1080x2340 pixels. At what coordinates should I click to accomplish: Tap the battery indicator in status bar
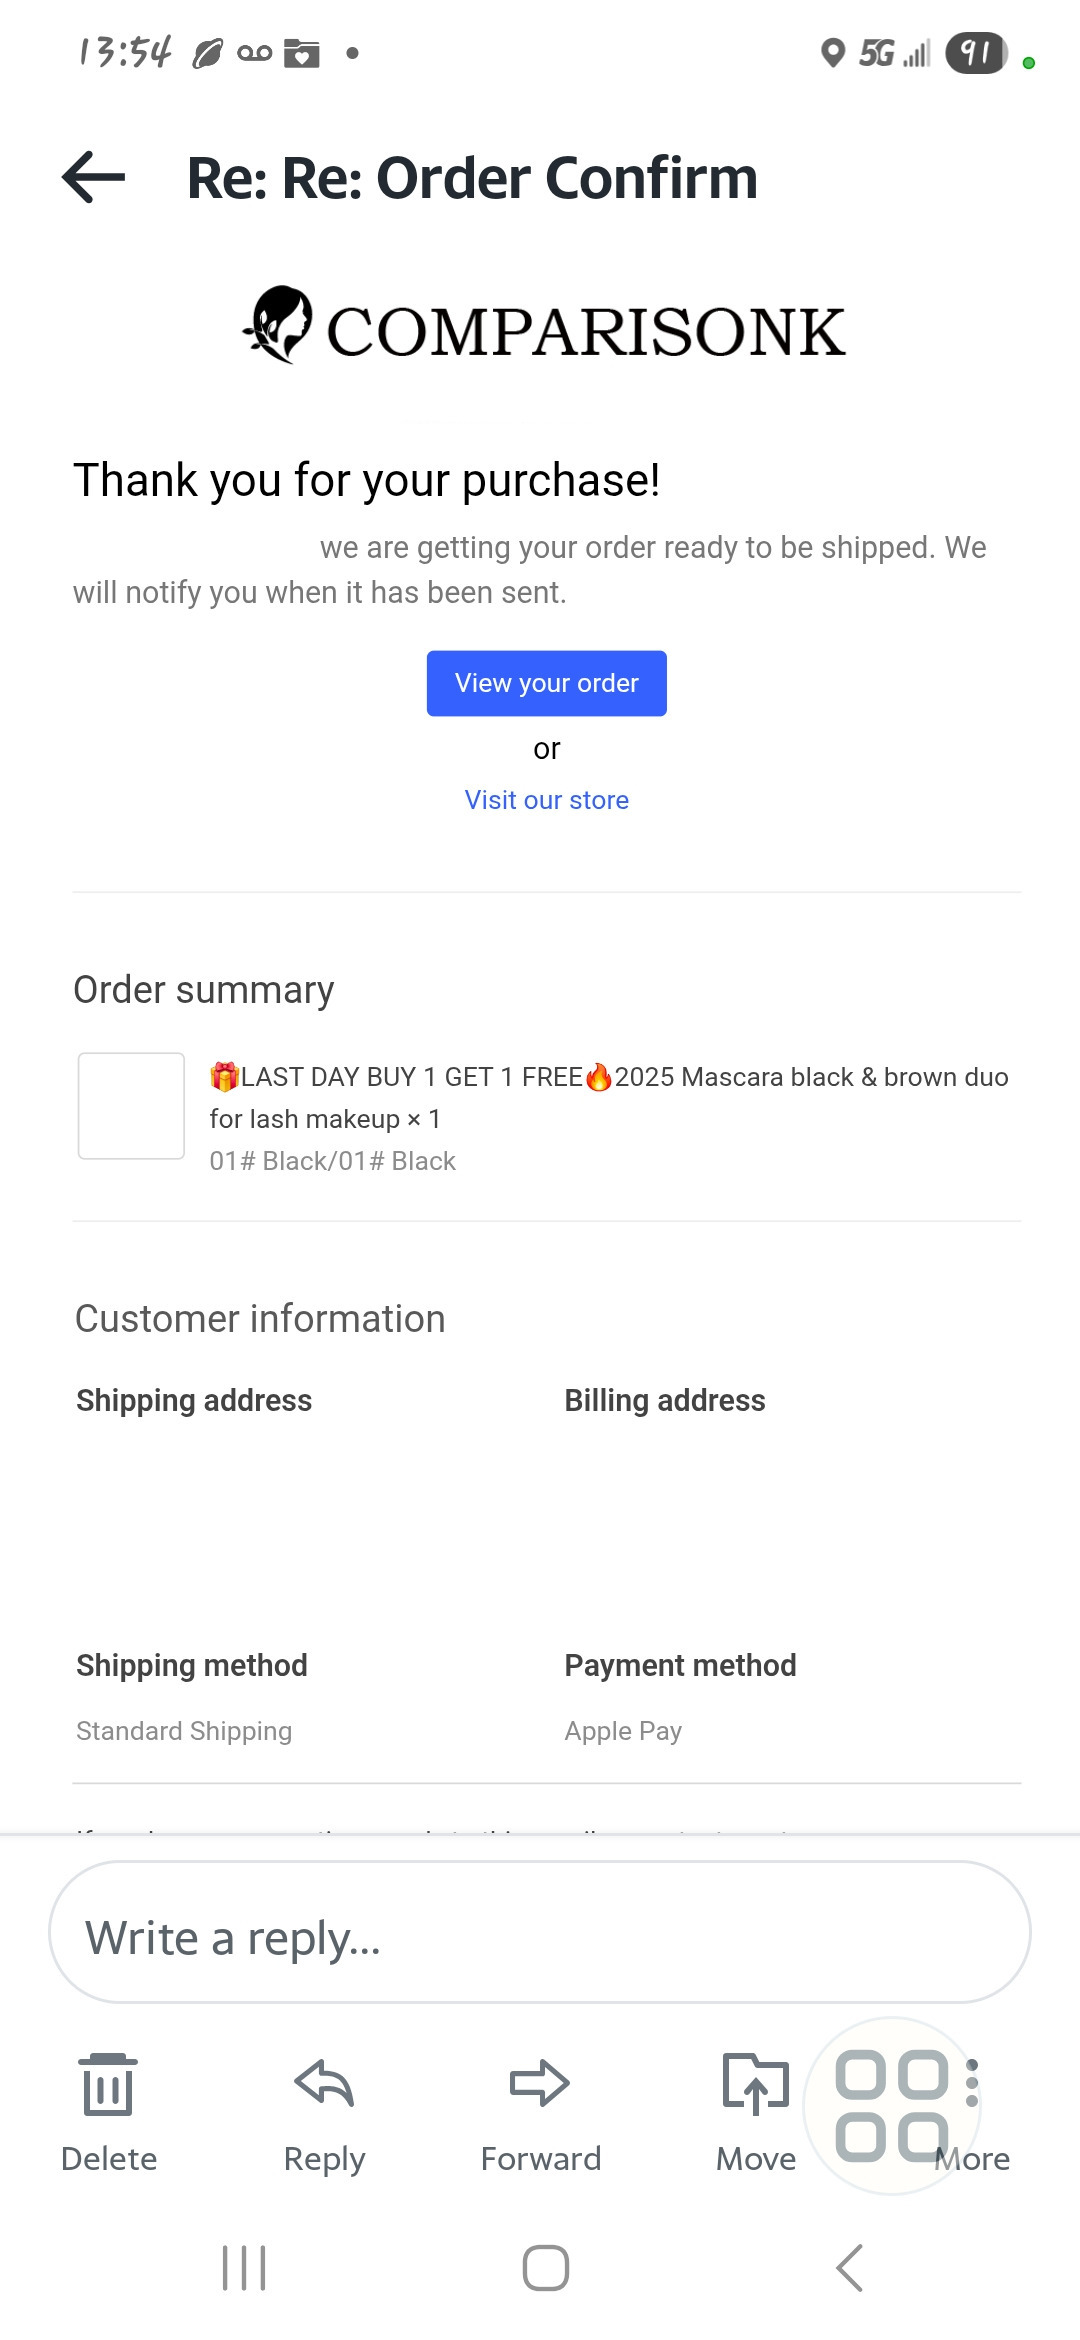coord(976,53)
